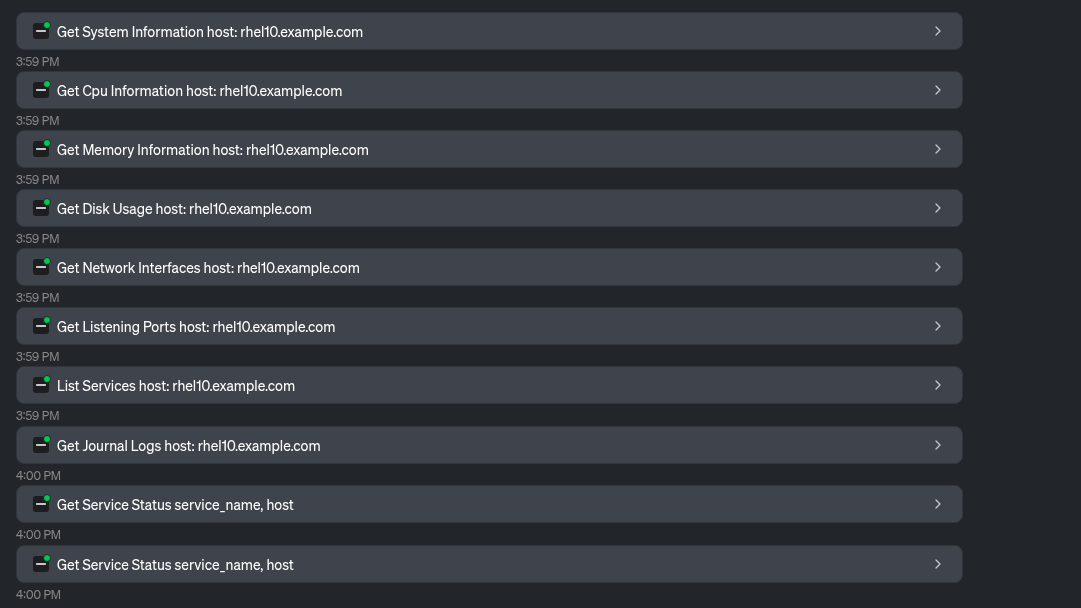
Task: Expand Get Memory Information using its chevron
Action: point(938,150)
